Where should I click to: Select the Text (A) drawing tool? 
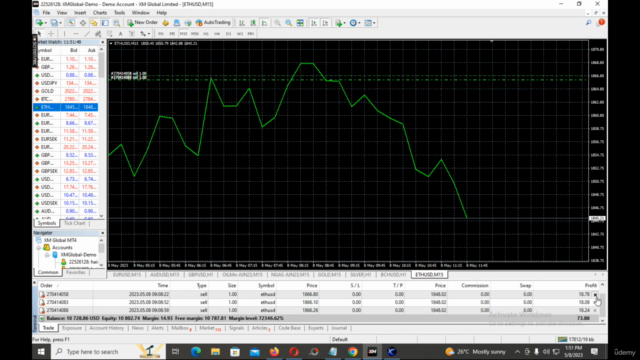pos(120,33)
